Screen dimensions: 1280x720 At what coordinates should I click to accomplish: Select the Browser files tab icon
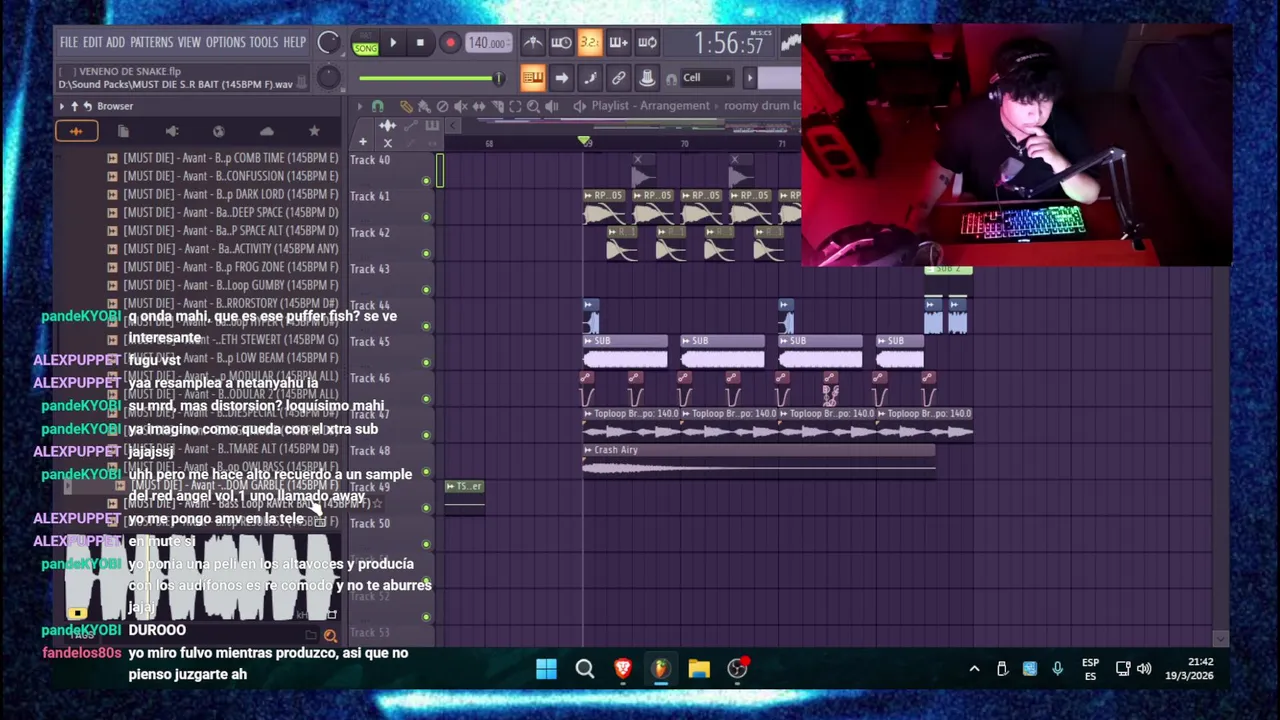point(123,131)
